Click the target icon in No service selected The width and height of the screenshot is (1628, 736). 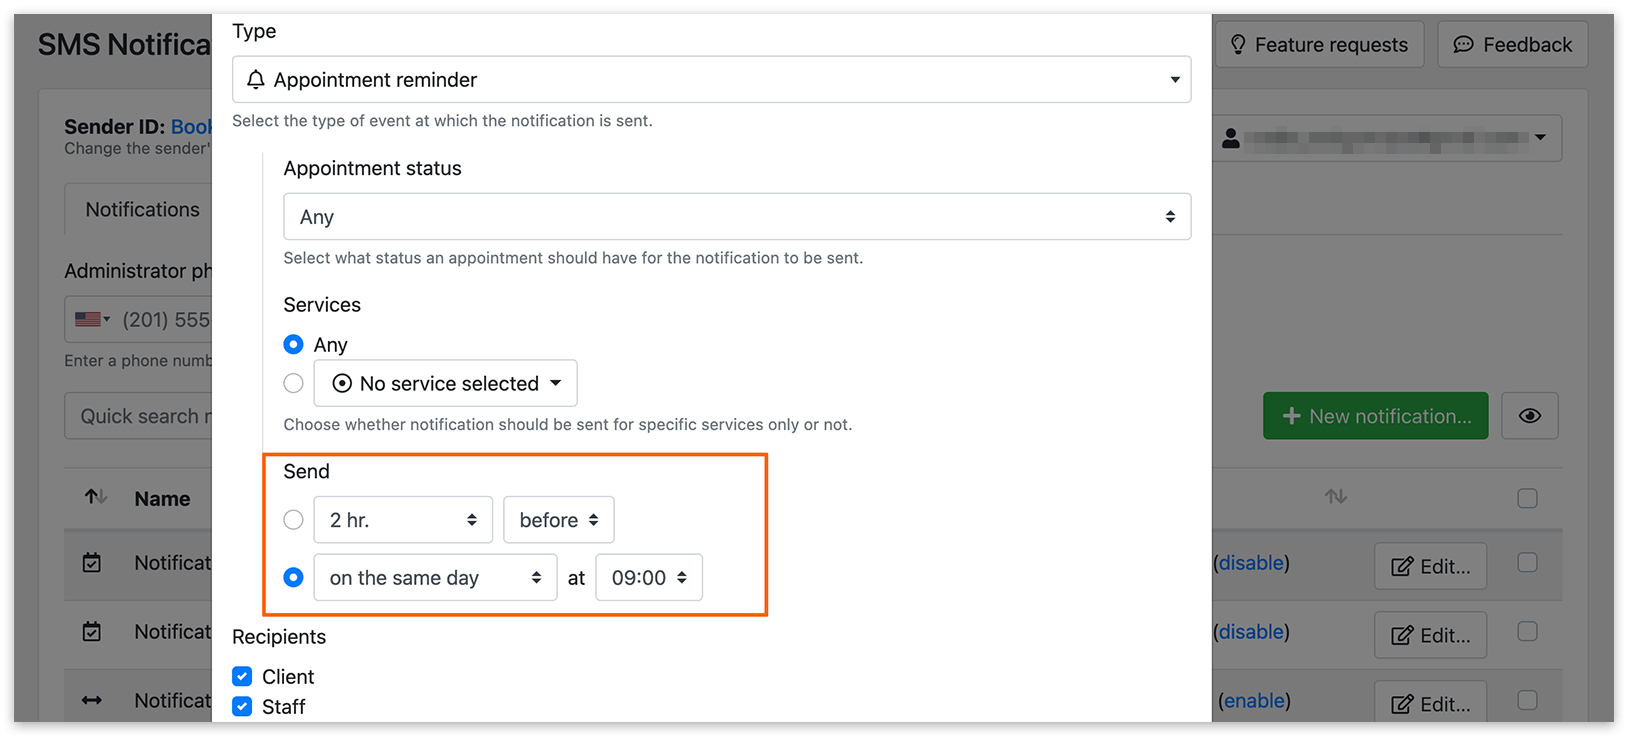[342, 383]
